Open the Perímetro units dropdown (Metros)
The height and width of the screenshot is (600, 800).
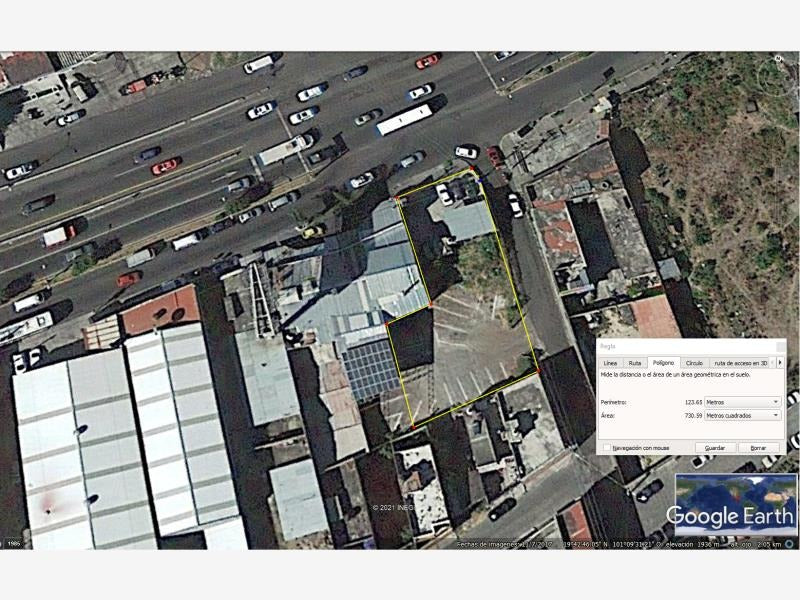tap(742, 402)
